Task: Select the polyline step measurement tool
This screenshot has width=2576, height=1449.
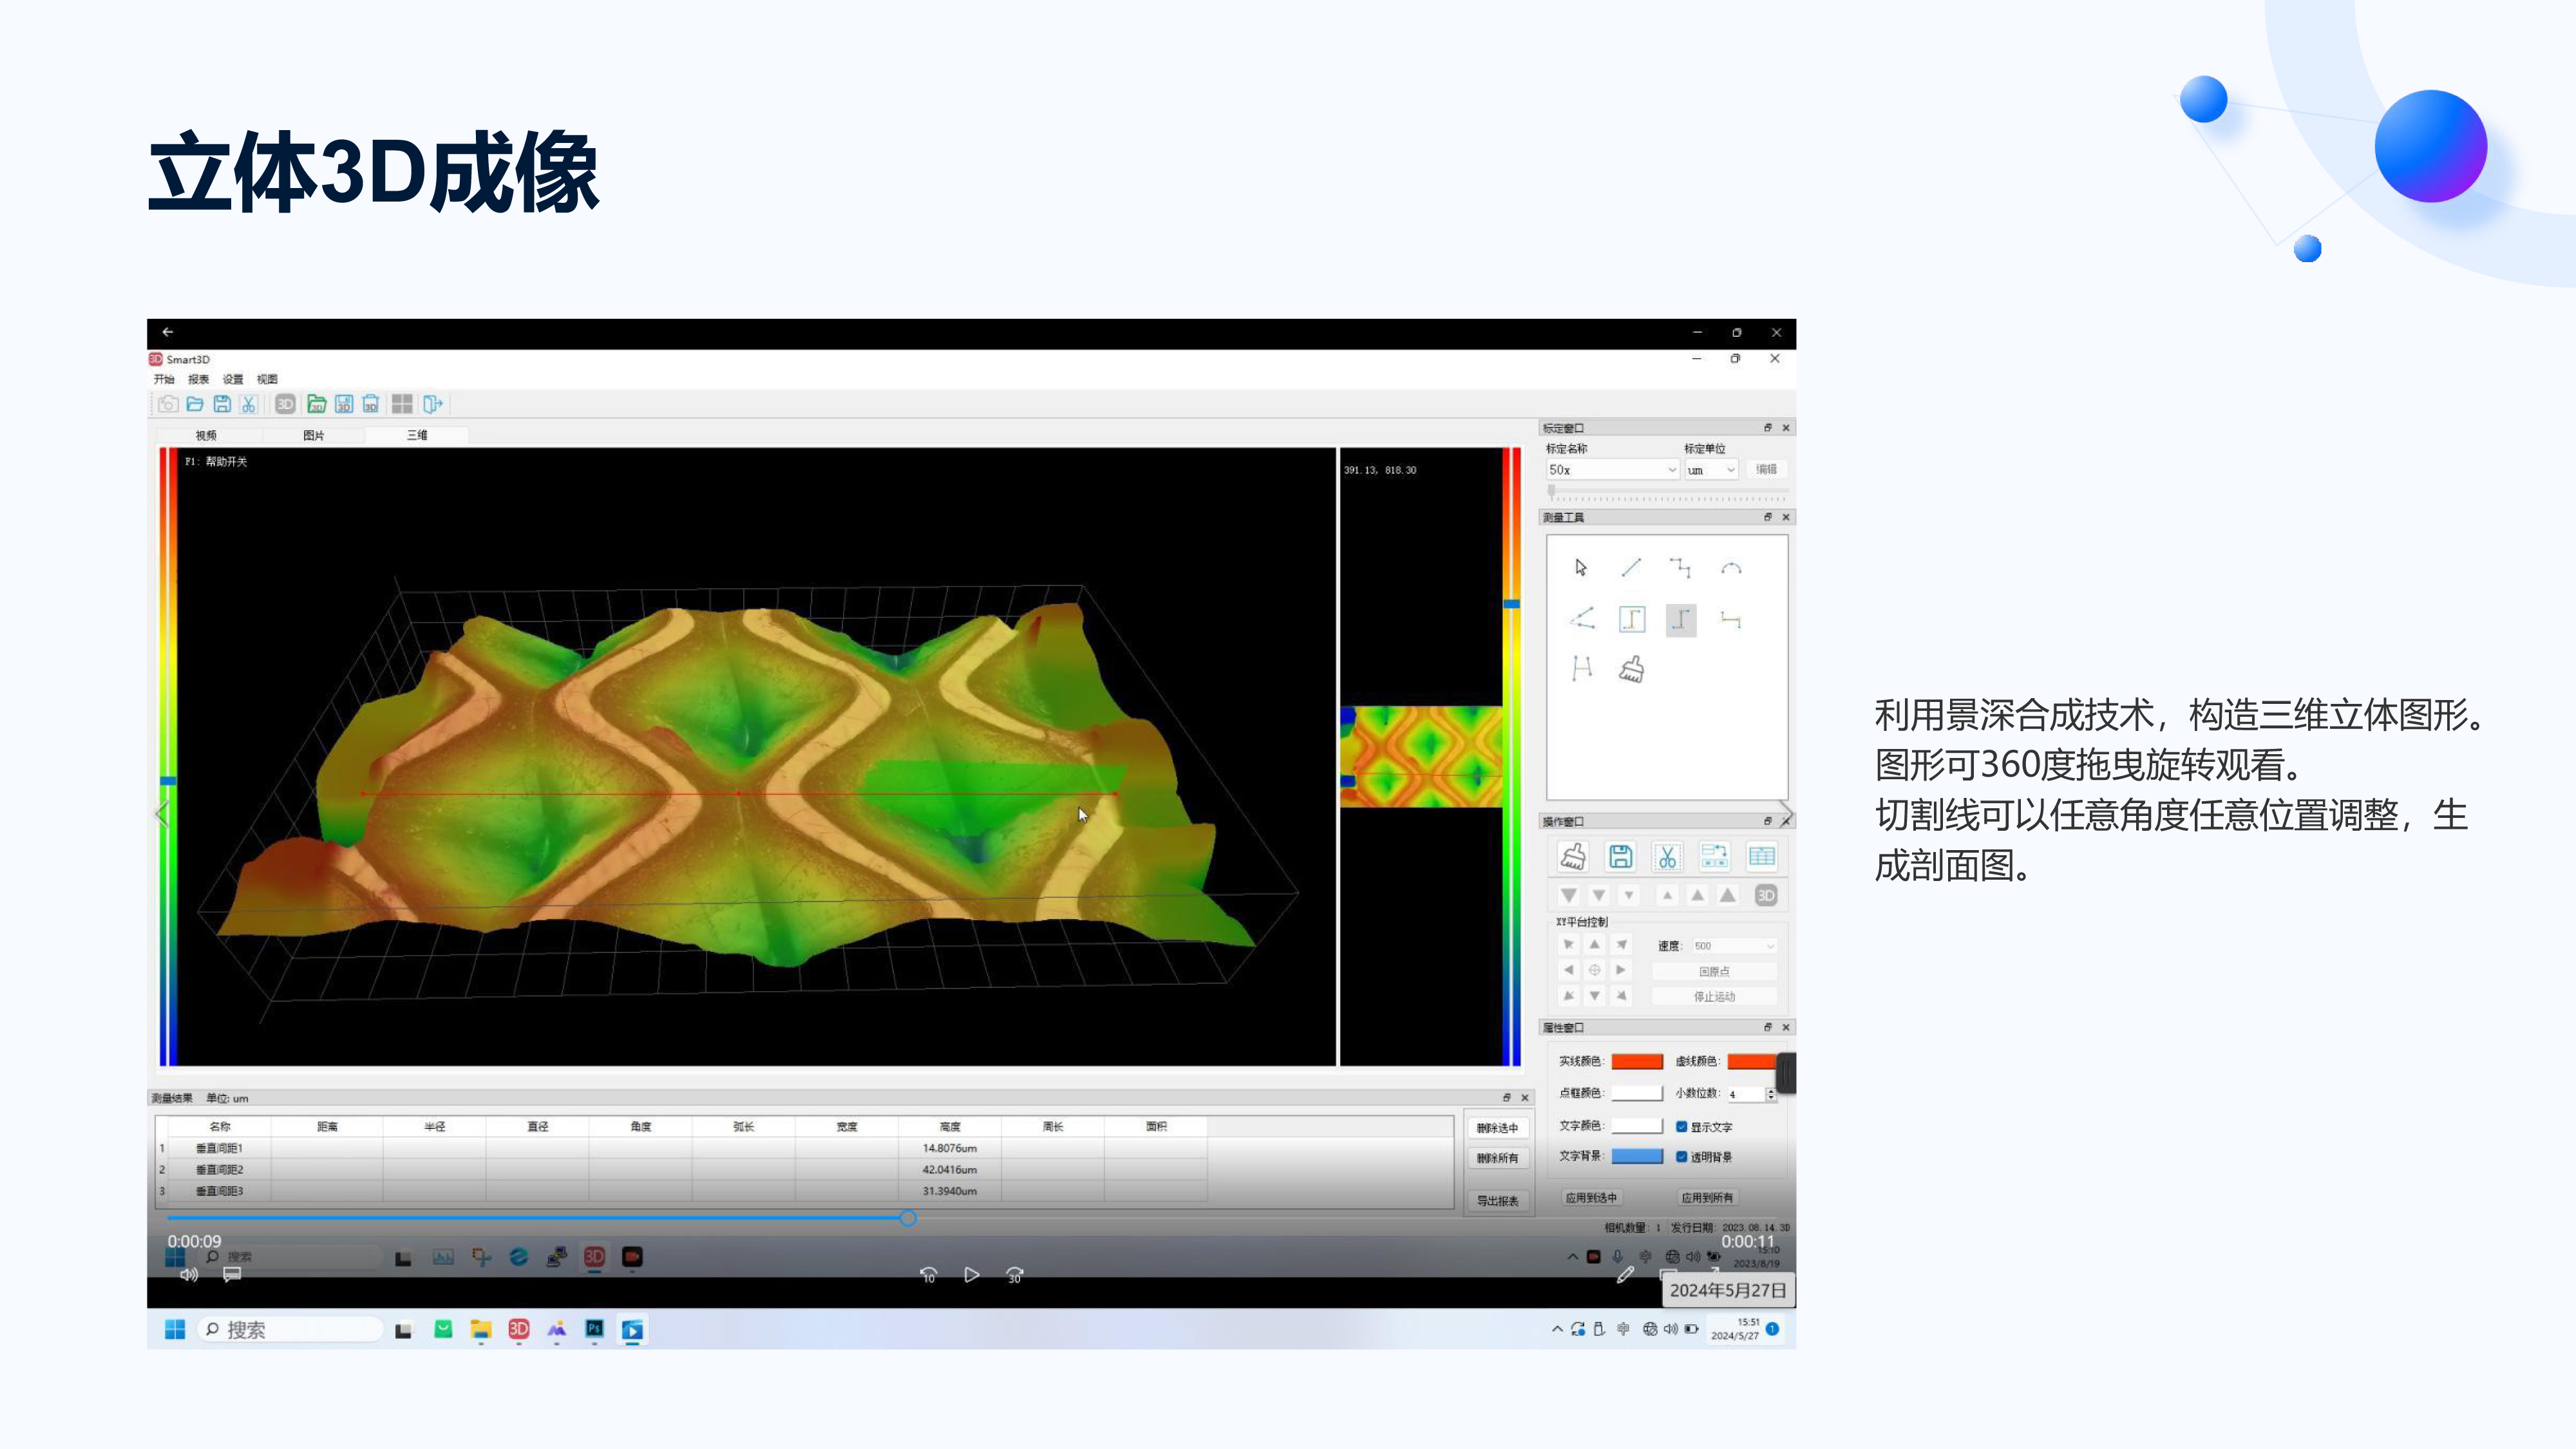Action: tap(1681, 568)
